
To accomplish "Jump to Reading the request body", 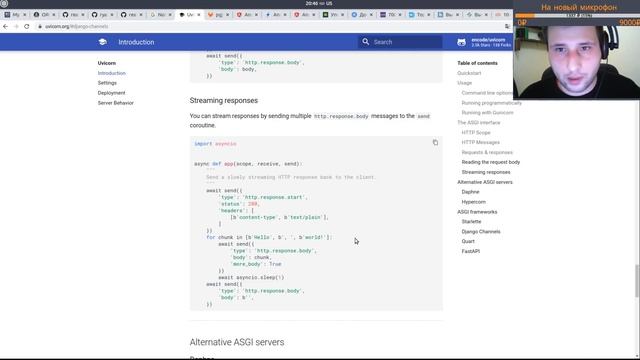I will 491,162.
